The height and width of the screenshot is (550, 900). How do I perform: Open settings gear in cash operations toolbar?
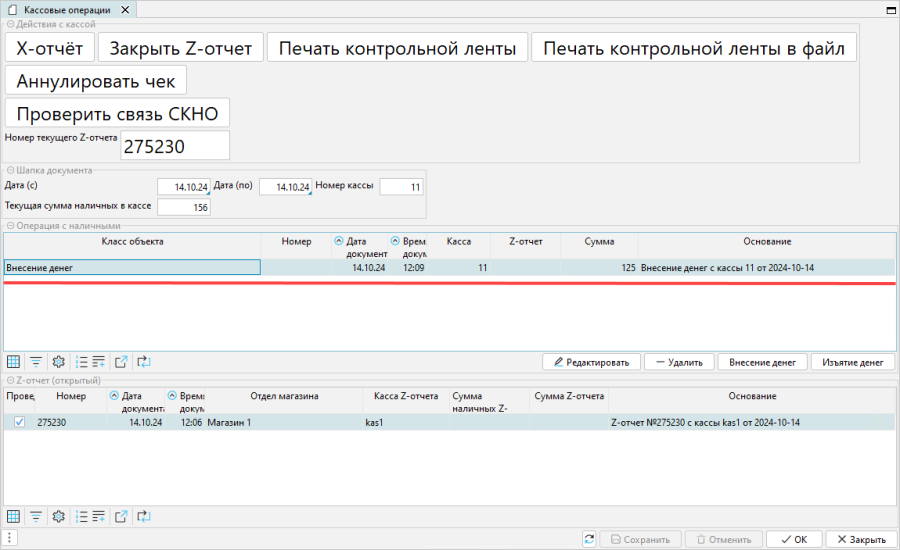coord(58,362)
